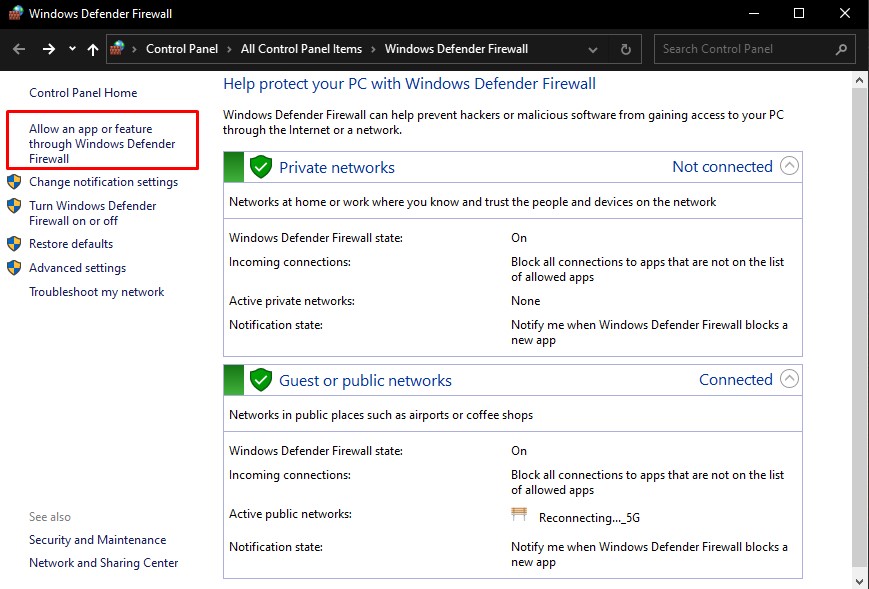Click 'Active private networks:' label
The height and width of the screenshot is (589, 869).
(x=292, y=301)
